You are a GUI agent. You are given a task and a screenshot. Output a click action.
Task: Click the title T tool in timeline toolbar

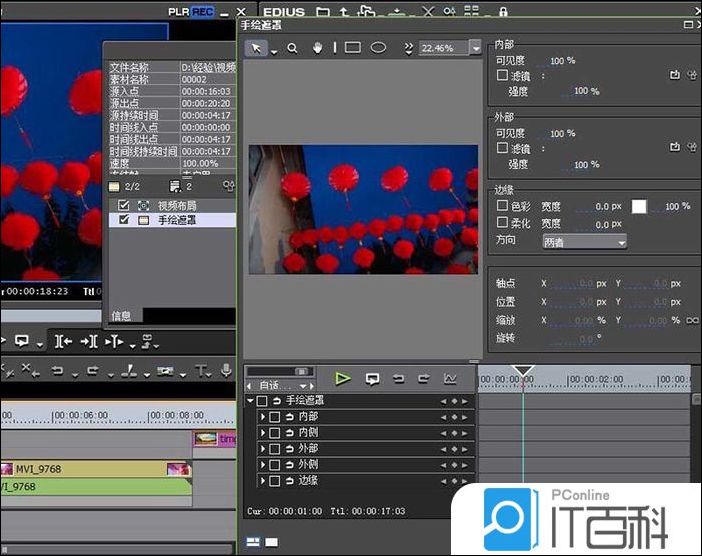pos(201,370)
